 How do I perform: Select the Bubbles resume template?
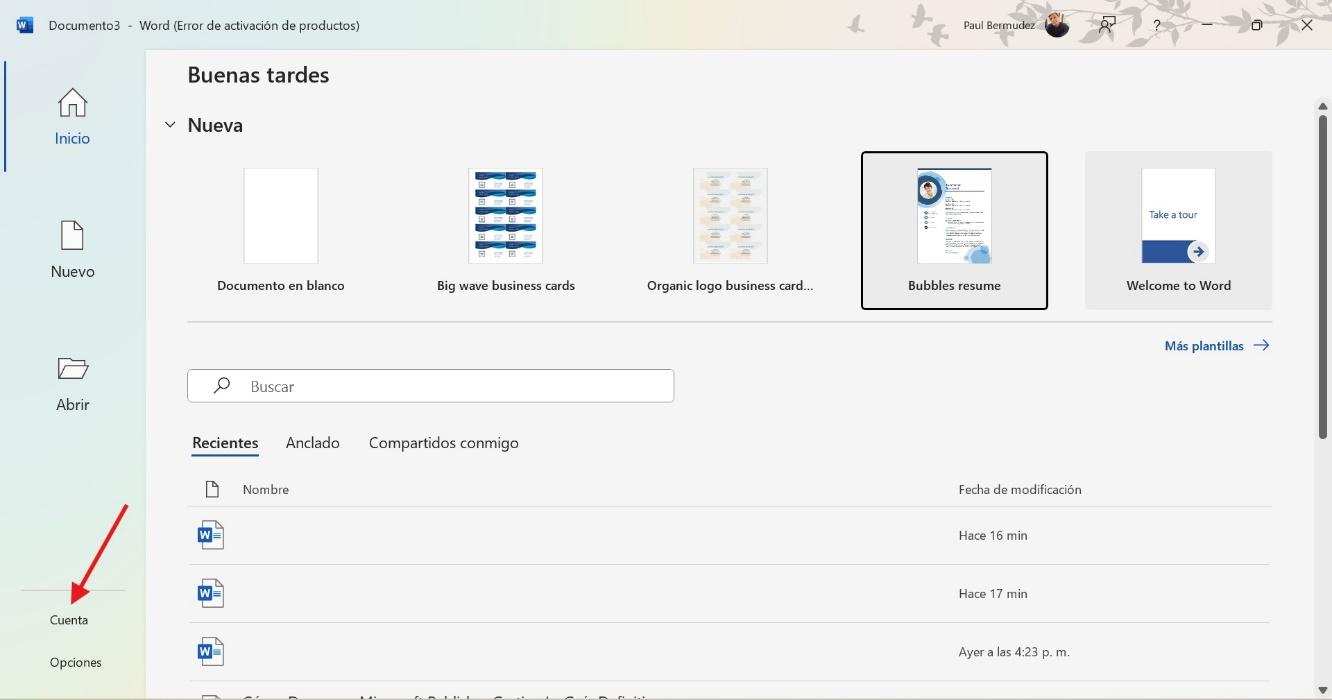[x=954, y=230]
